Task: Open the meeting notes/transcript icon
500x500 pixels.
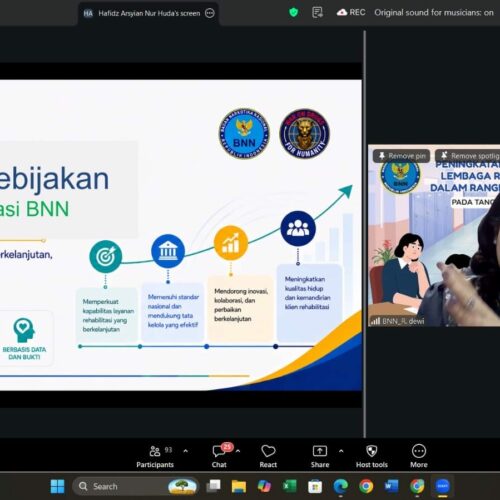Action: (317, 13)
